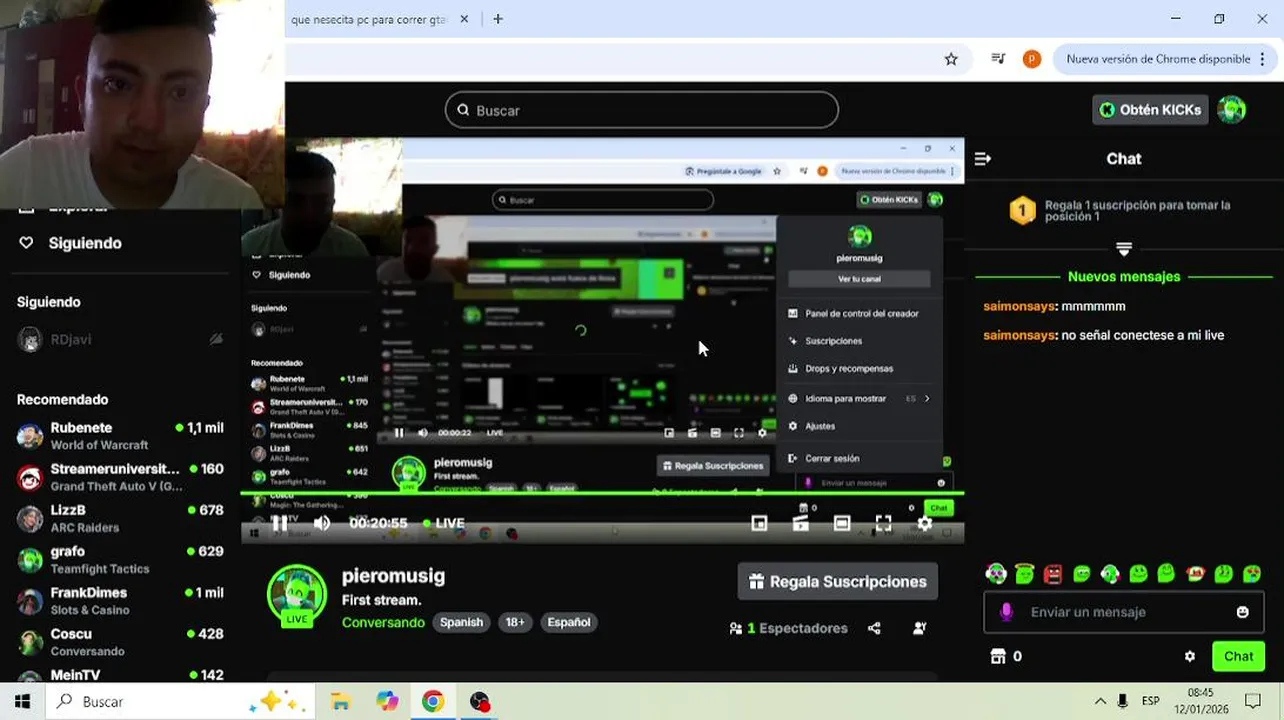Open followed channel RDjavi
Screen dimensions: 1284x720
point(70,339)
